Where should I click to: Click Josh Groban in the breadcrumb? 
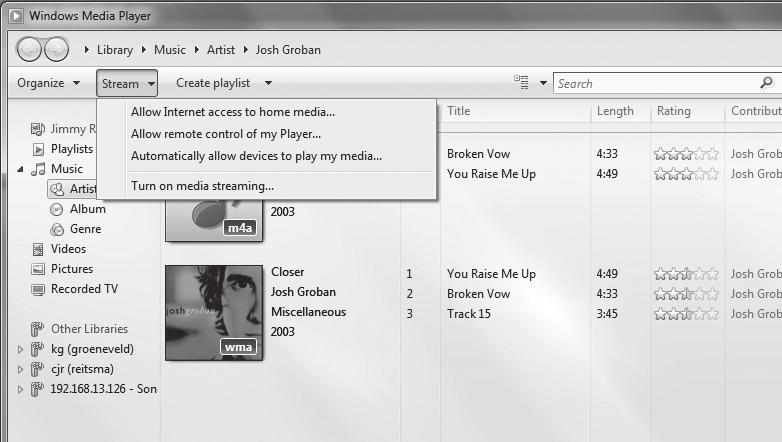pos(288,50)
